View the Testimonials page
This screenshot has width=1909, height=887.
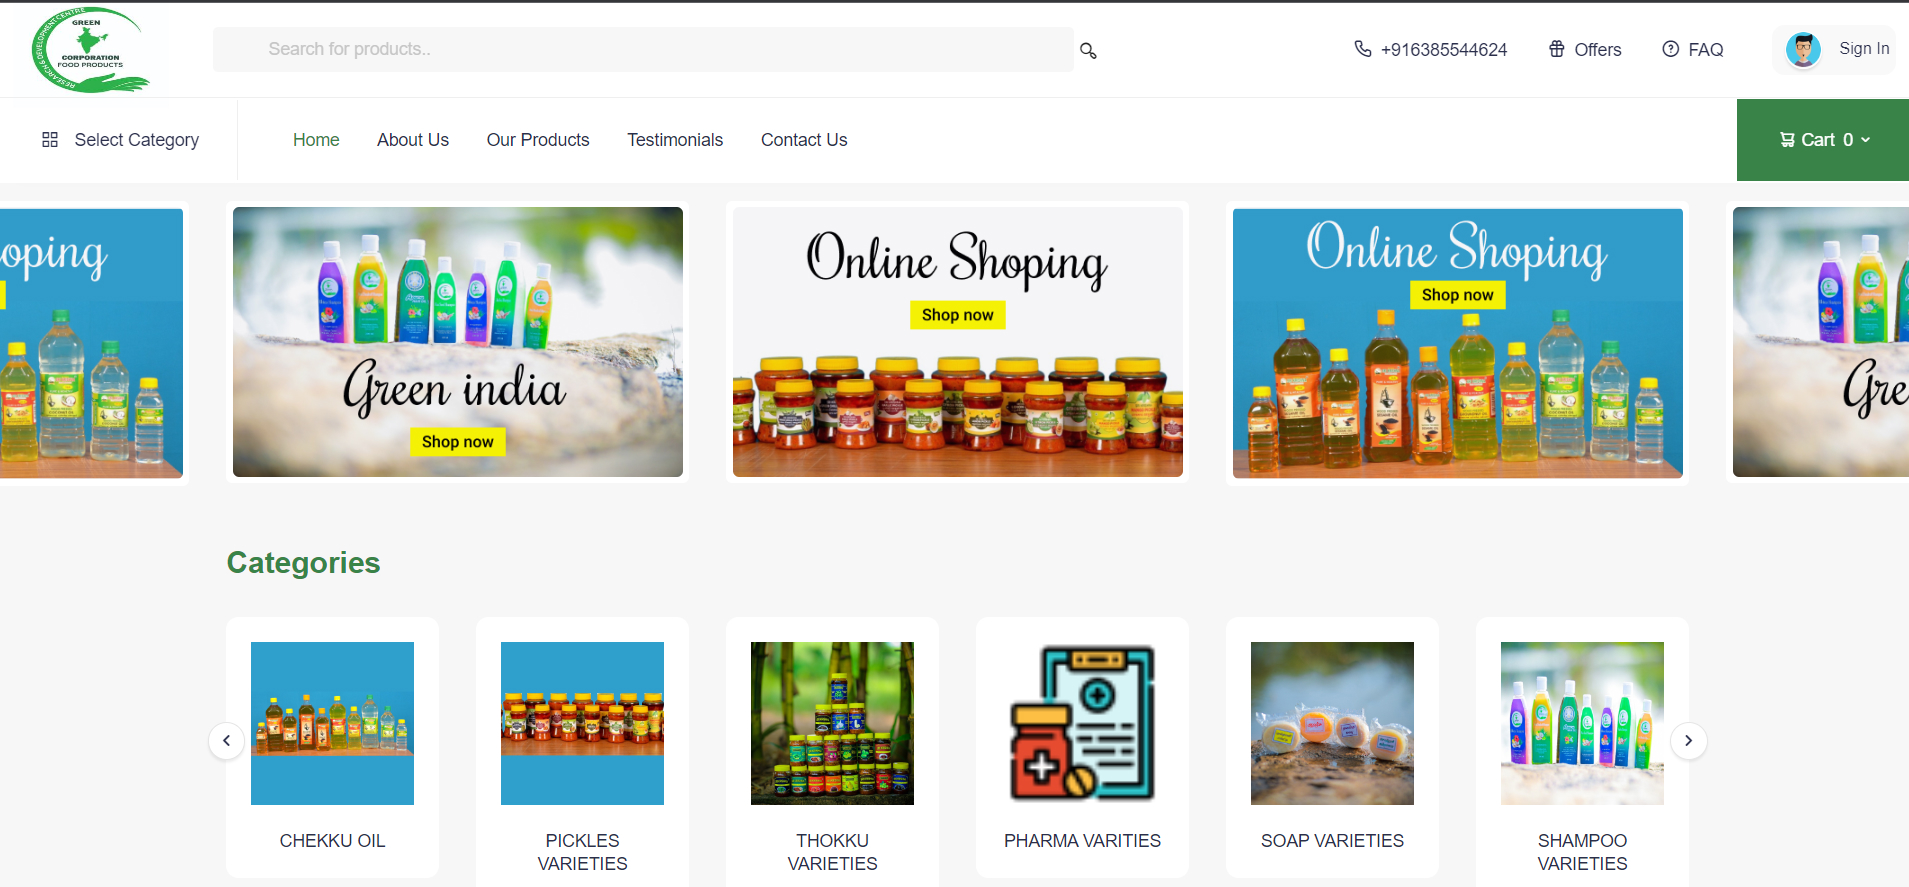tap(675, 140)
